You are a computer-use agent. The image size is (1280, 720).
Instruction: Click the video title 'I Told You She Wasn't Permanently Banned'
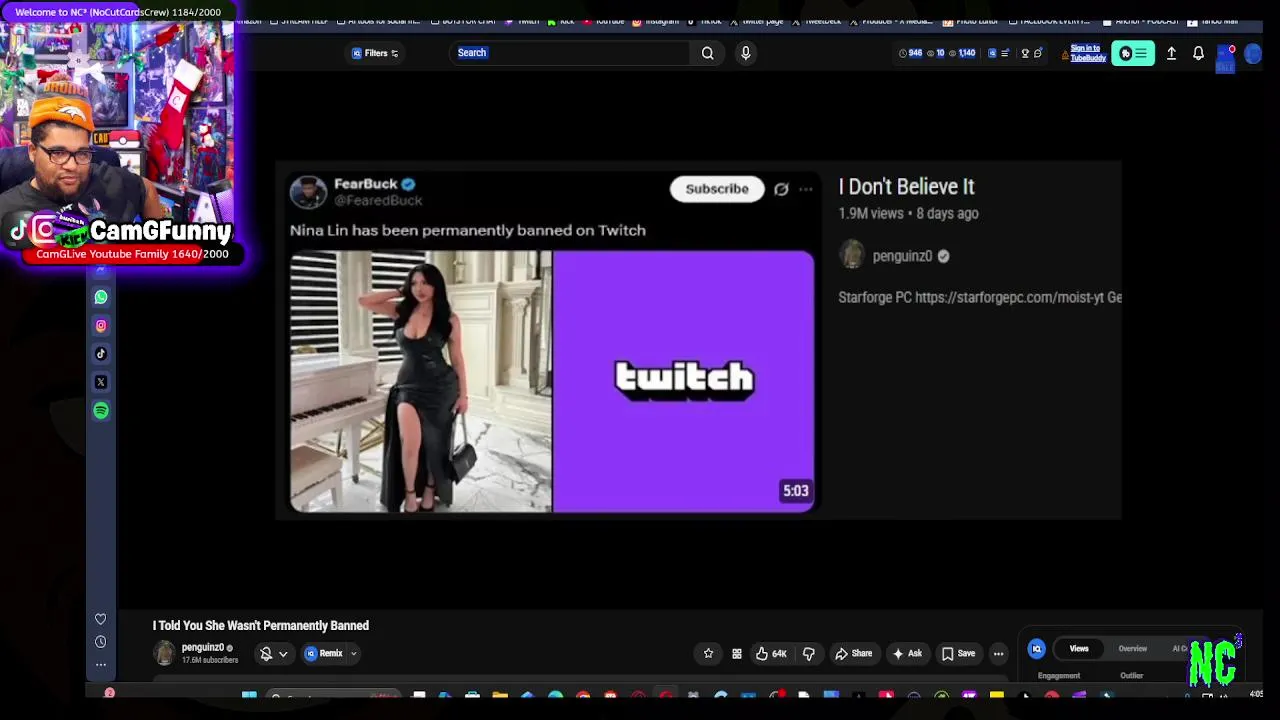(261, 626)
